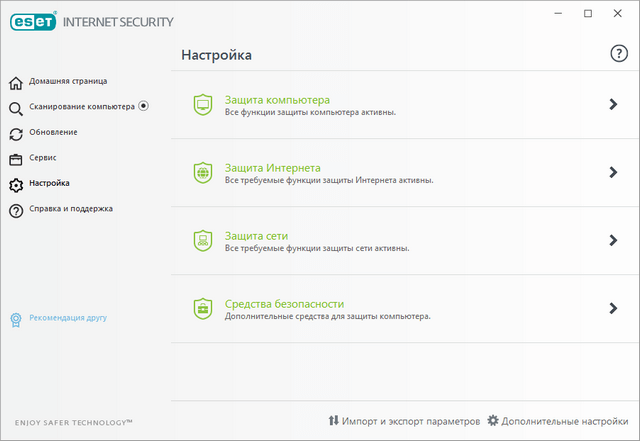This screenshot has width=640, height=441.
Task: Click the scan status indicator circle
Action: [144, 105]
